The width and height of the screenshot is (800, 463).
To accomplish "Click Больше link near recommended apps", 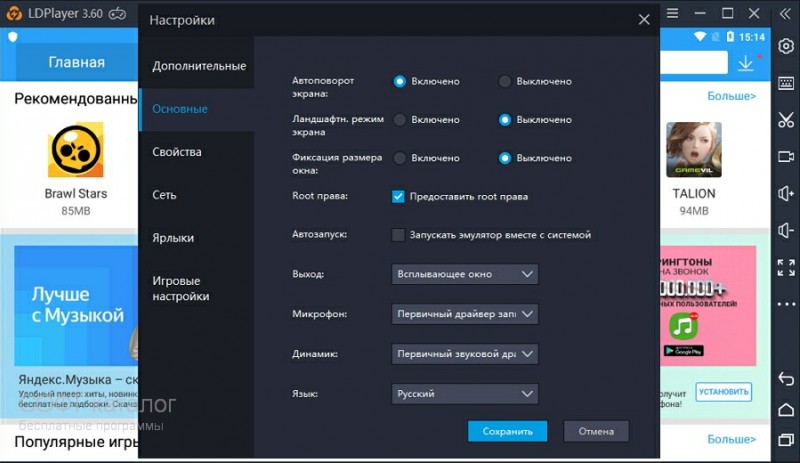I will coord(731,96).
